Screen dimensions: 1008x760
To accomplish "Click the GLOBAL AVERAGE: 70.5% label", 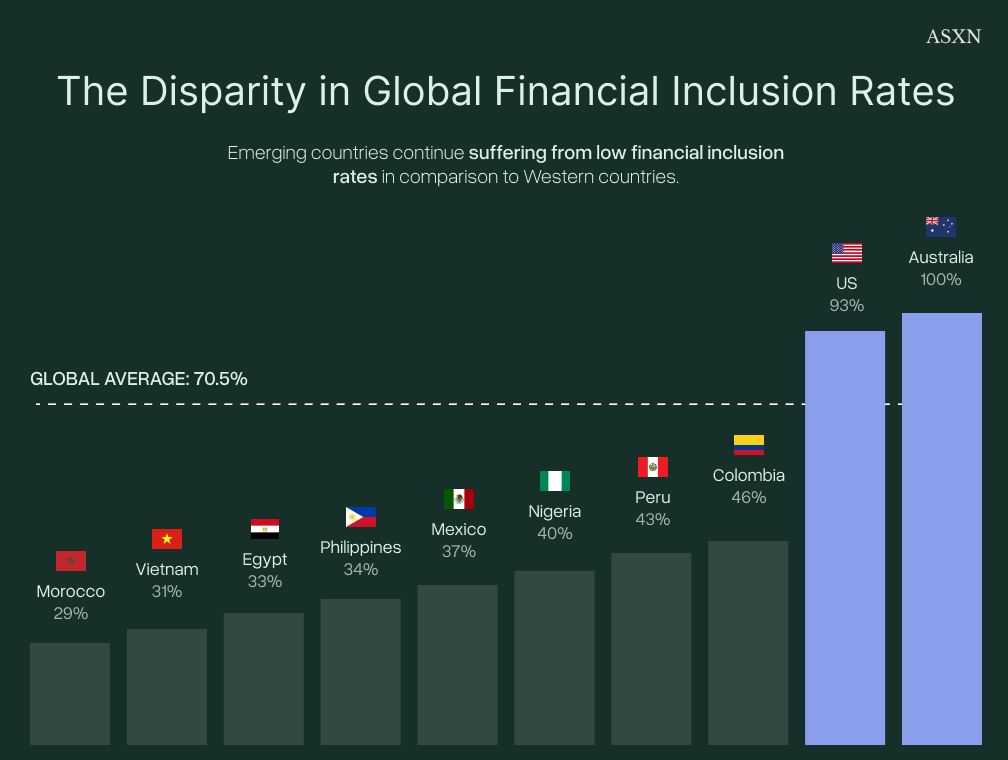I will click(x=139, y=379).
